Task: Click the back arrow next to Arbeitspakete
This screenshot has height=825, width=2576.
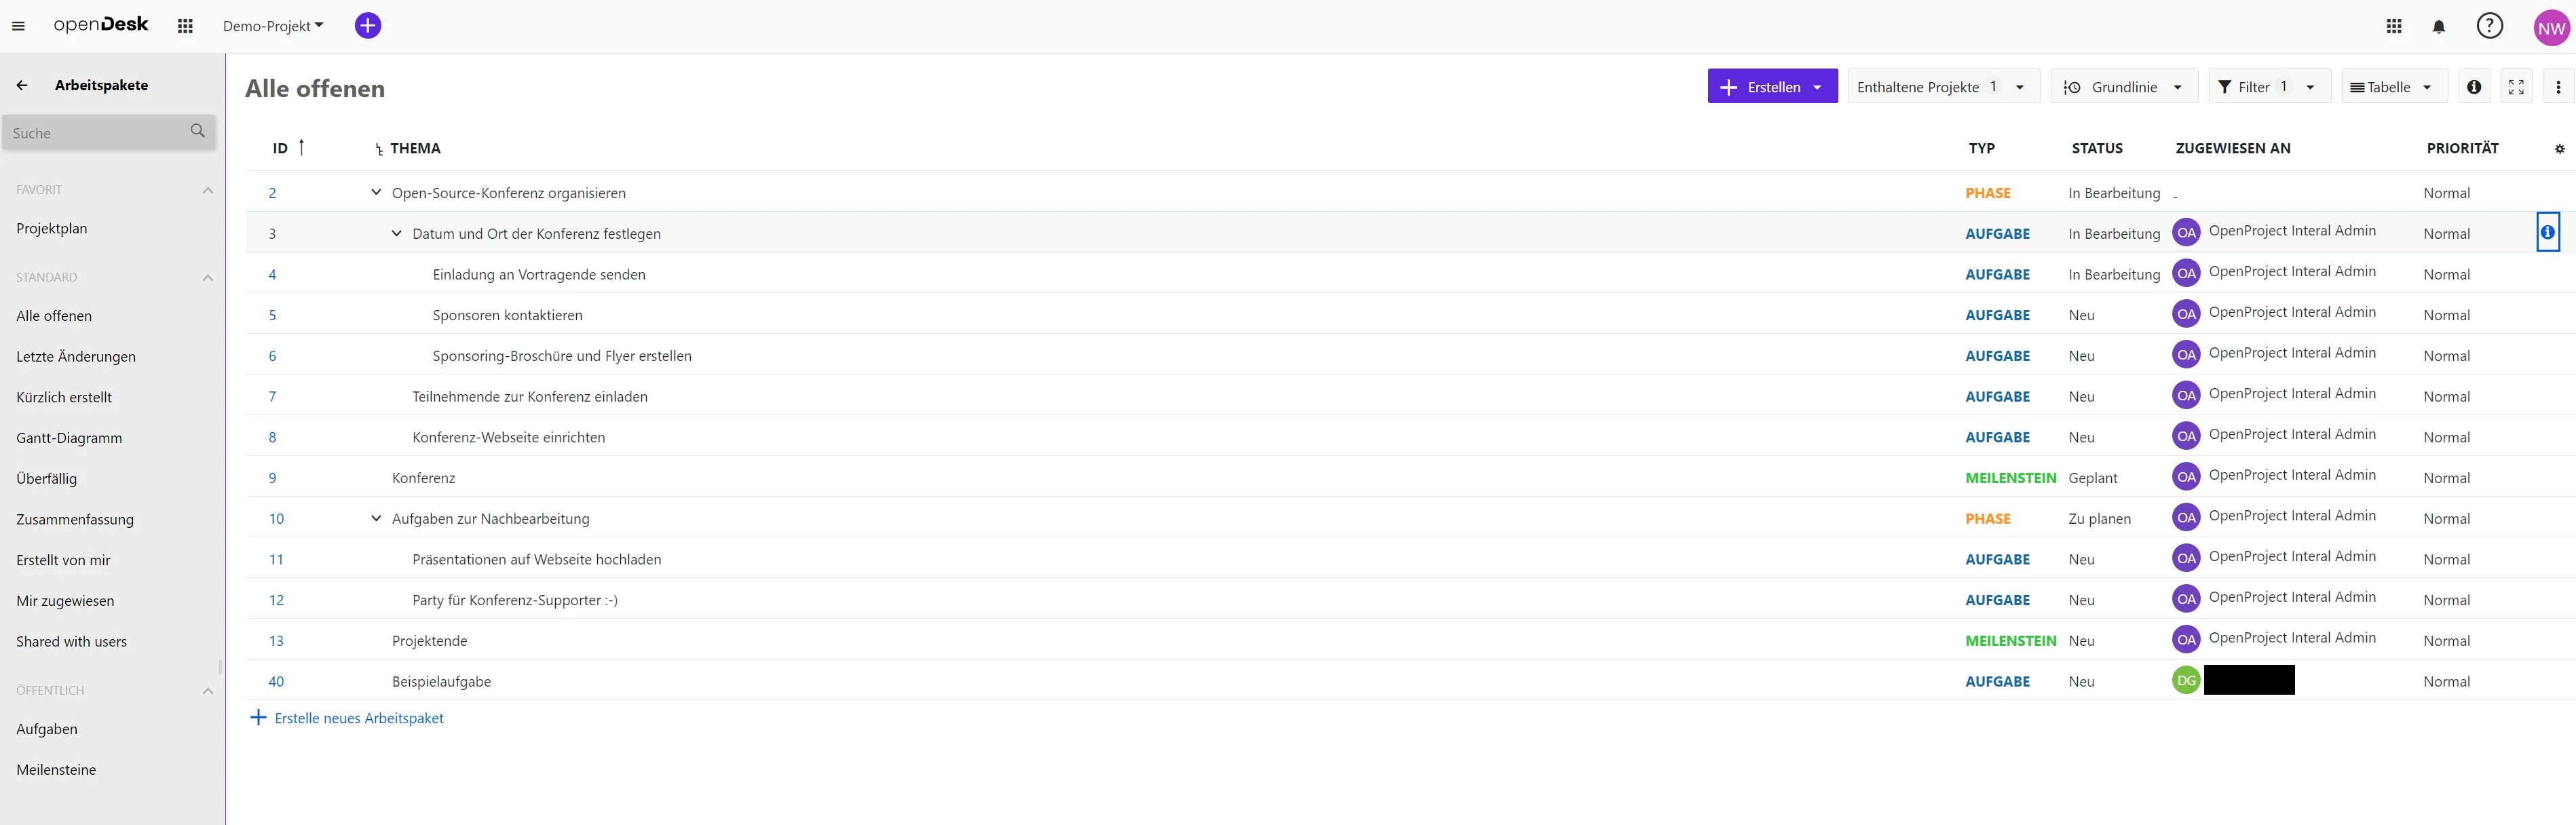Action: (22, 85)
